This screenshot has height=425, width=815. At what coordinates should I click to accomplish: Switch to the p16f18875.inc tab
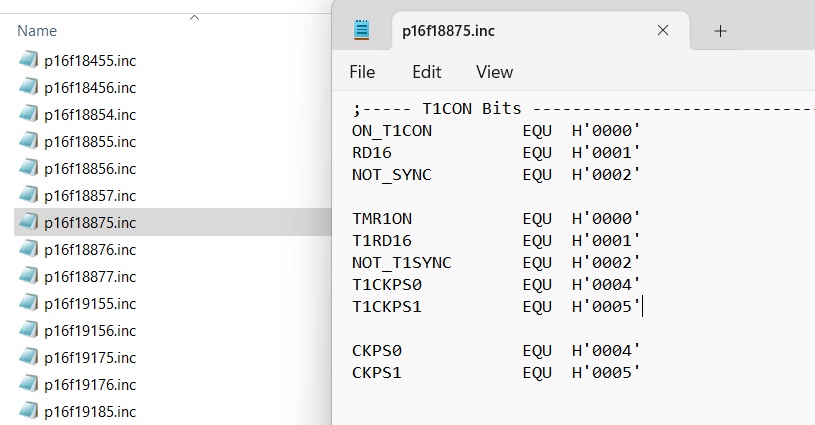pyautogui.click(x=448, y=31)
